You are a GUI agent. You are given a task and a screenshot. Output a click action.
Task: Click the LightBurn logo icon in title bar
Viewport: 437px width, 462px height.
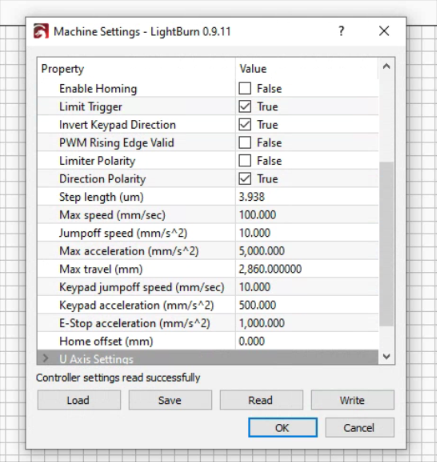tap(41, 31)
